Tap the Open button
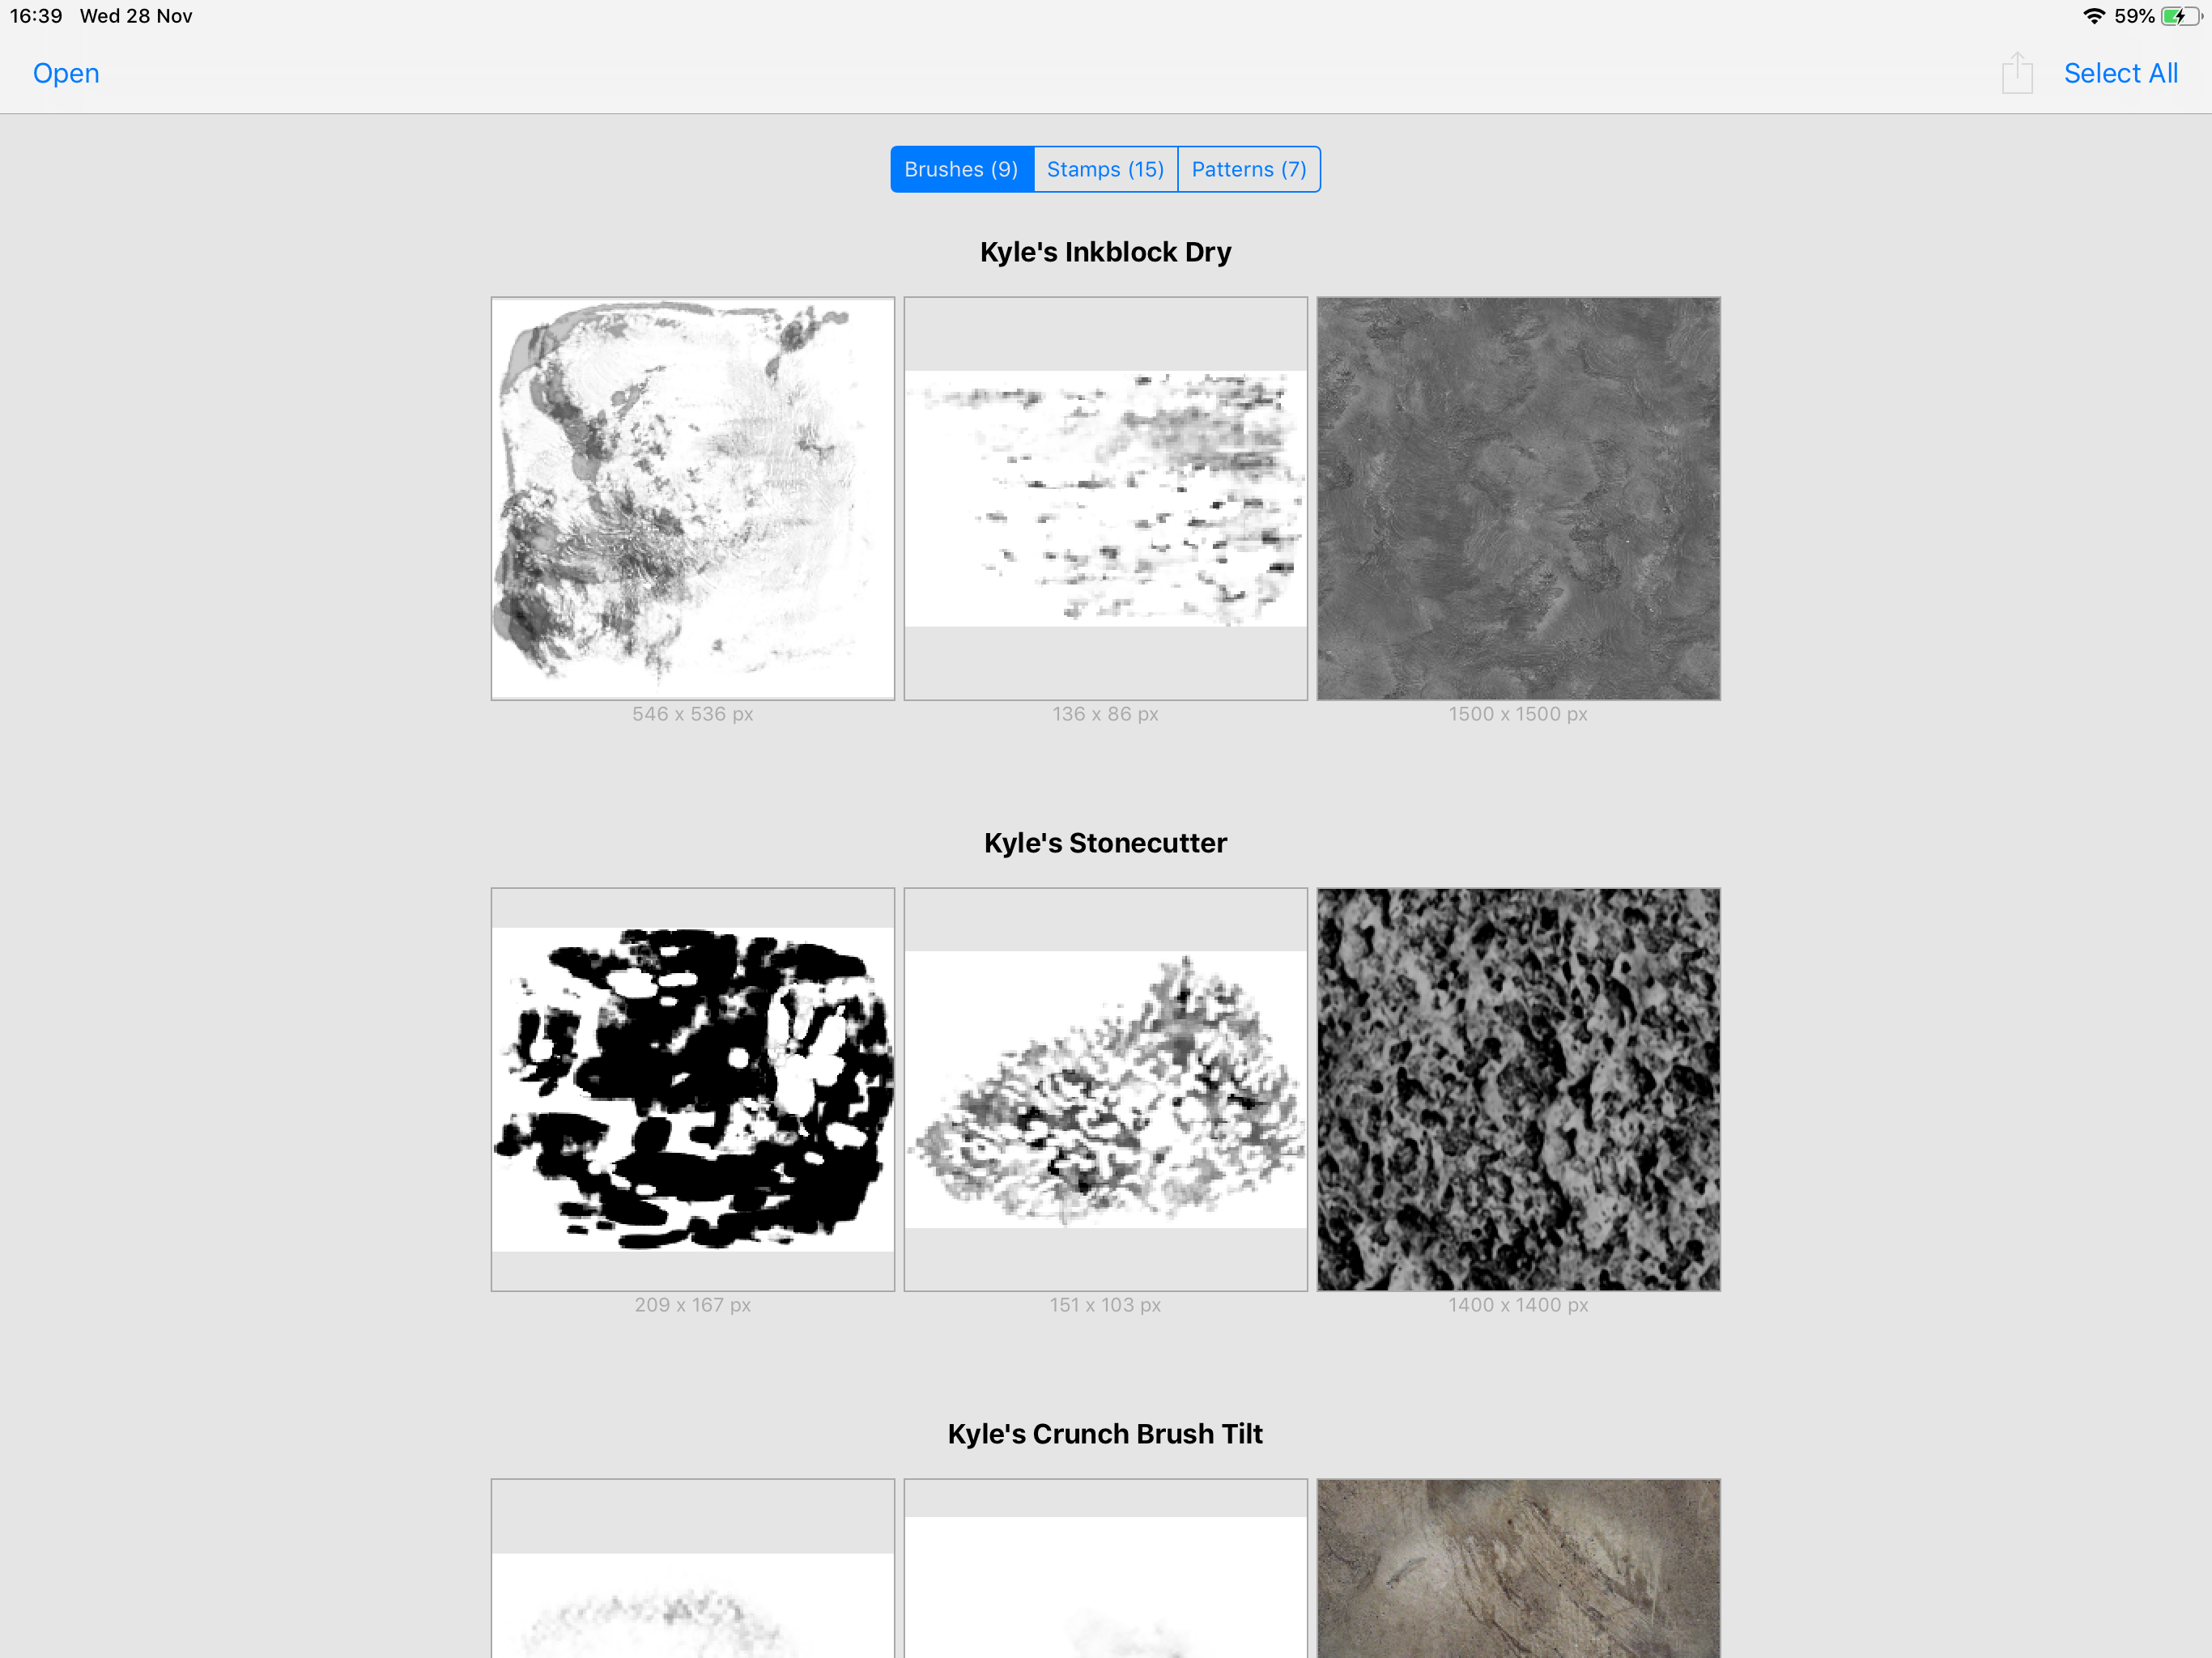The image size is (2212, 1658). [66, 73]
